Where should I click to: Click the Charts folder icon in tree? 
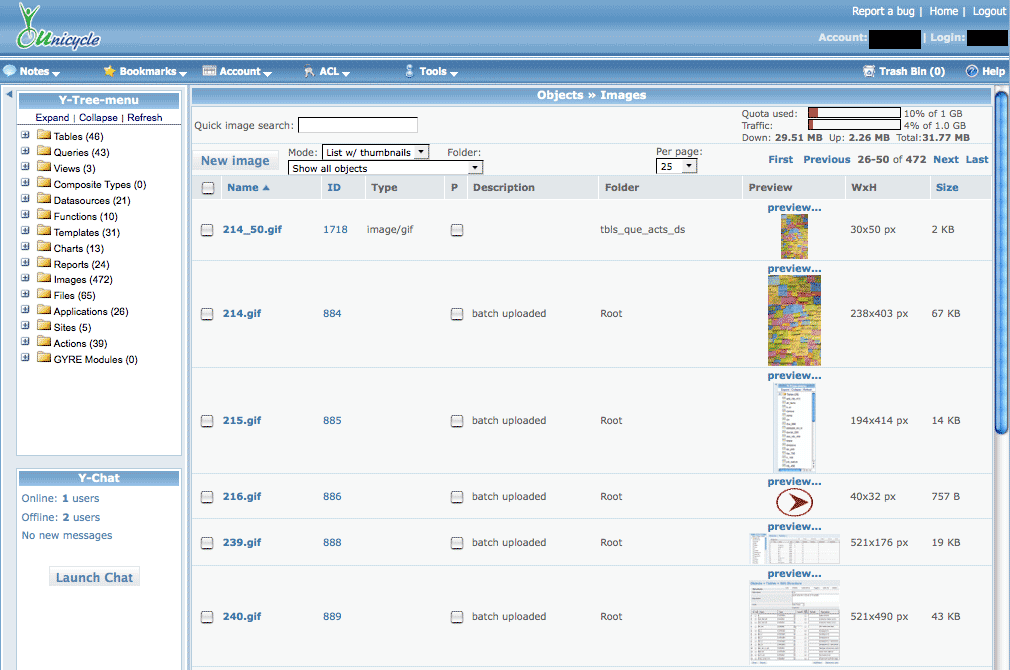coord(43,248)
